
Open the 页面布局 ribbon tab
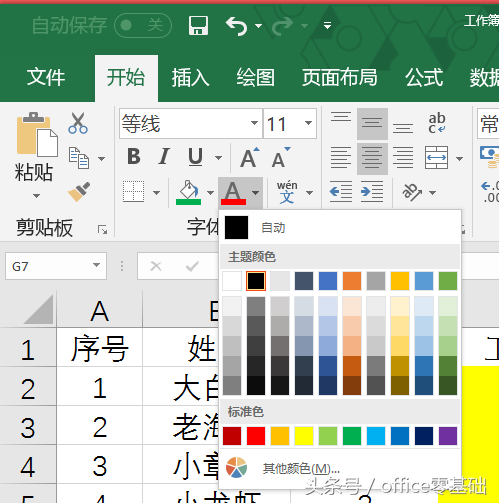click(340, 77)
